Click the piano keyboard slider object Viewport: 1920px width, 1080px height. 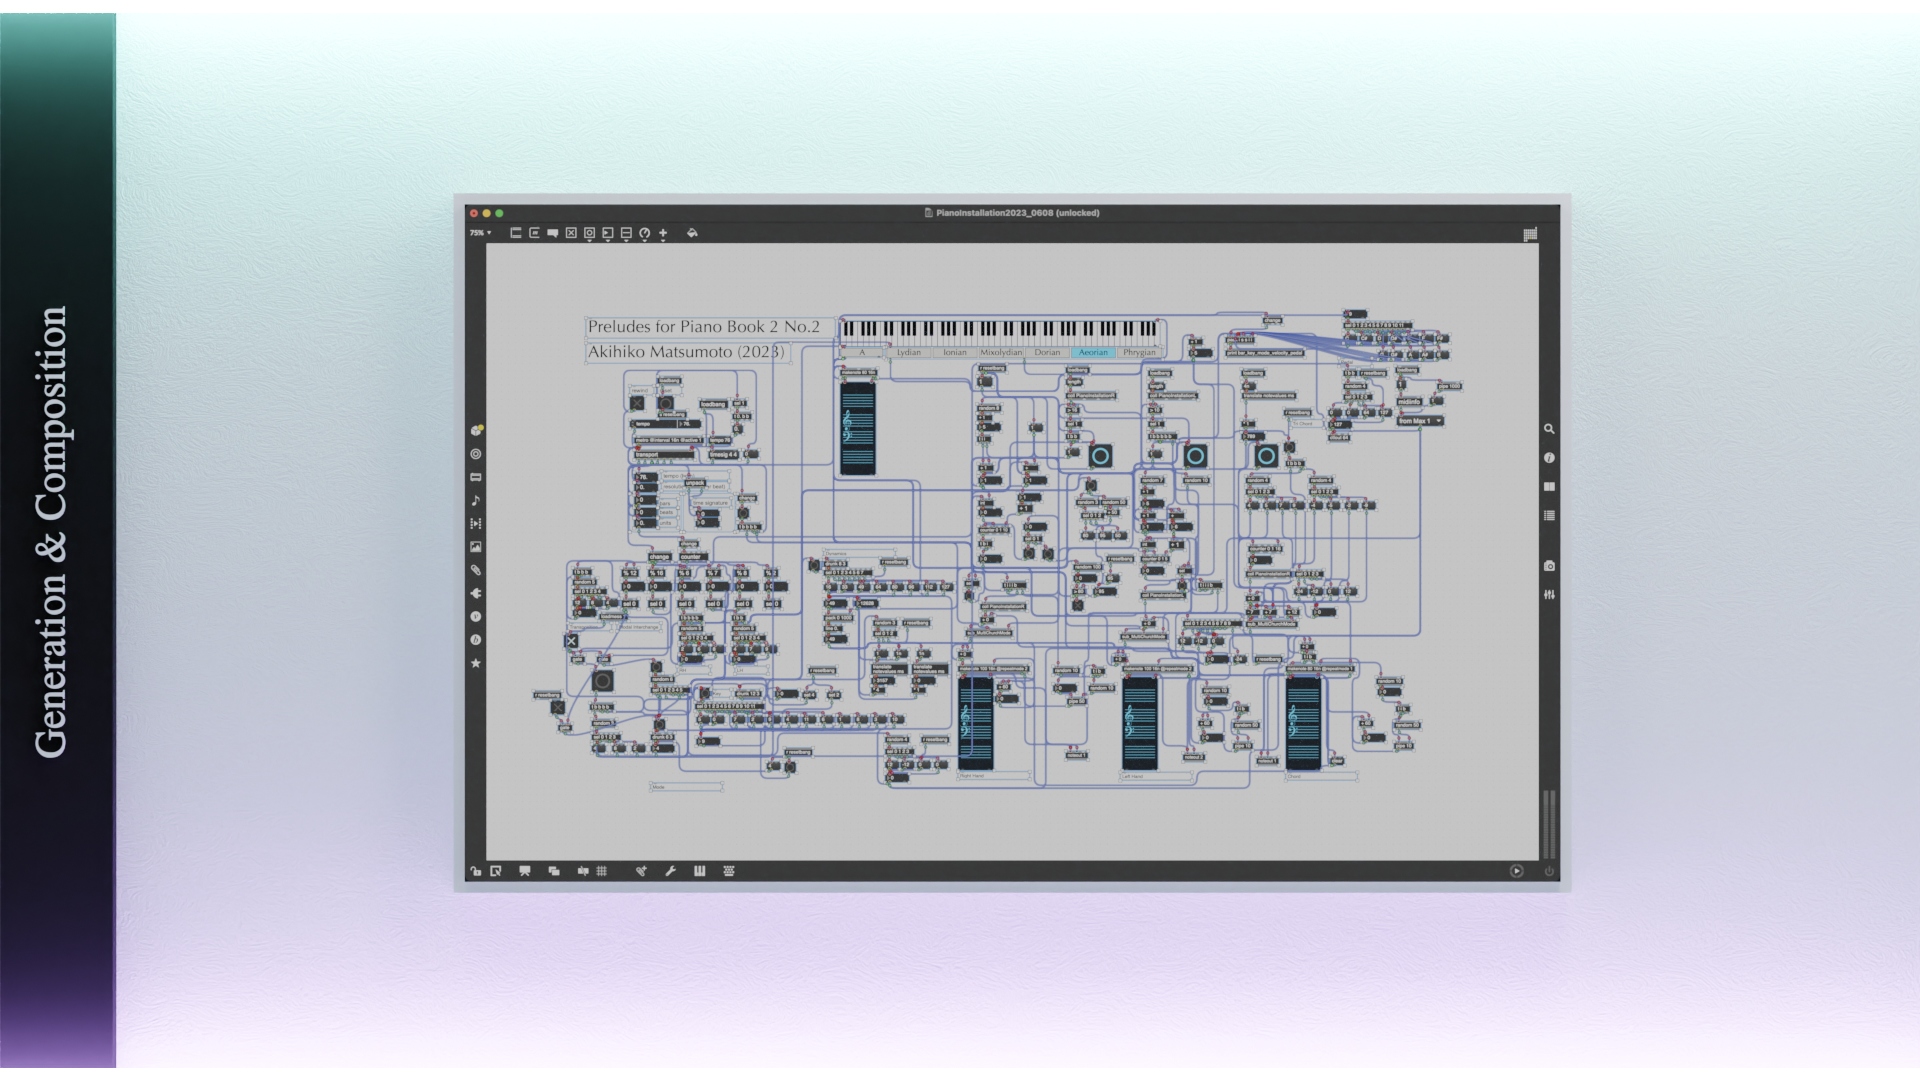(1000, 329)
